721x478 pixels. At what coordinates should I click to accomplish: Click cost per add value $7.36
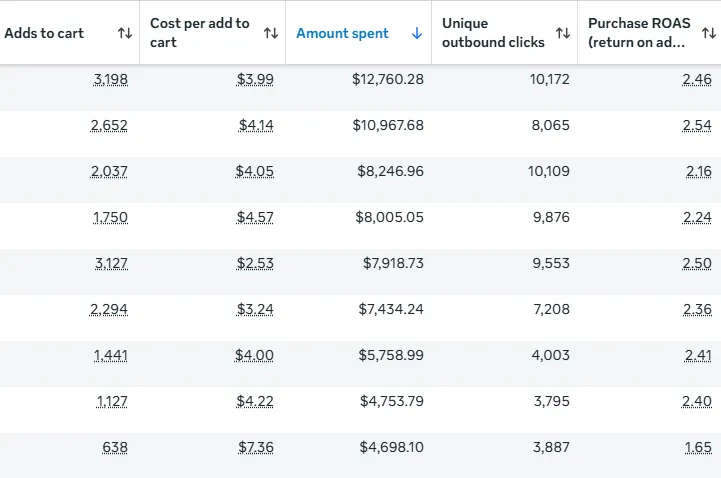[256, 447]
